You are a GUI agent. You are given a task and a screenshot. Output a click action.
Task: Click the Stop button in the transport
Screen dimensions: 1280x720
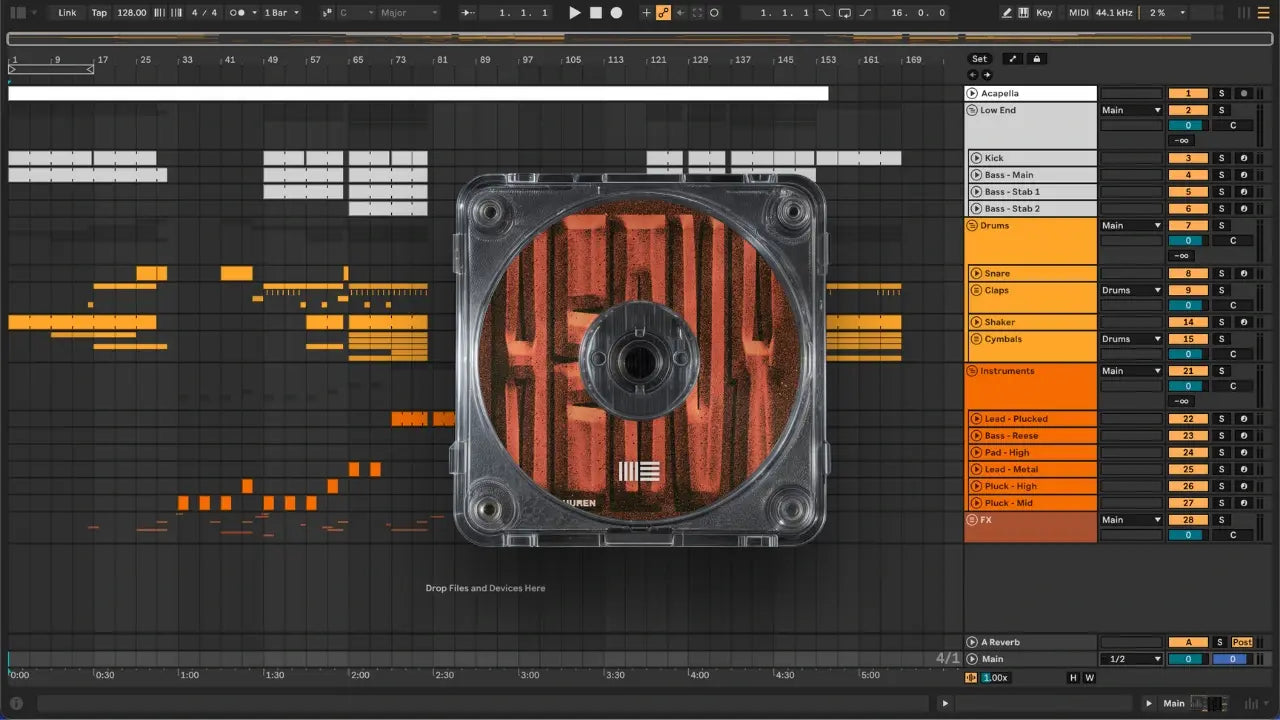pyautogui.click(x=595, y=13)
